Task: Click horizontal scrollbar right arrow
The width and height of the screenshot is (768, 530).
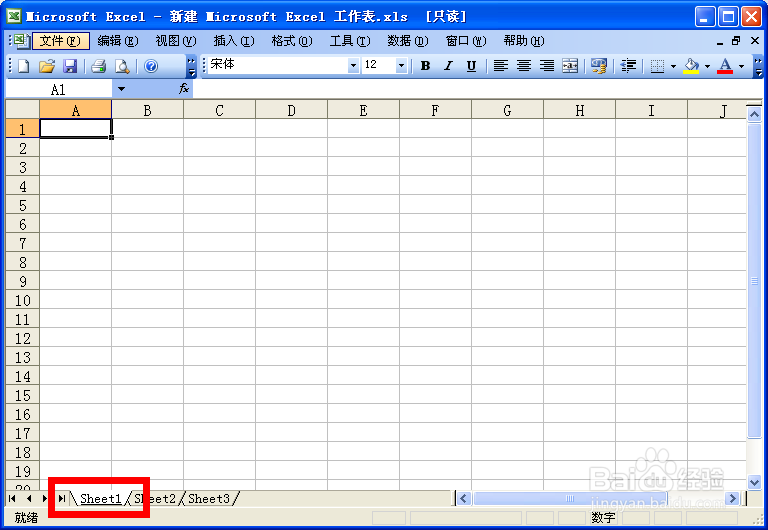Action: [x=733, y=499]
